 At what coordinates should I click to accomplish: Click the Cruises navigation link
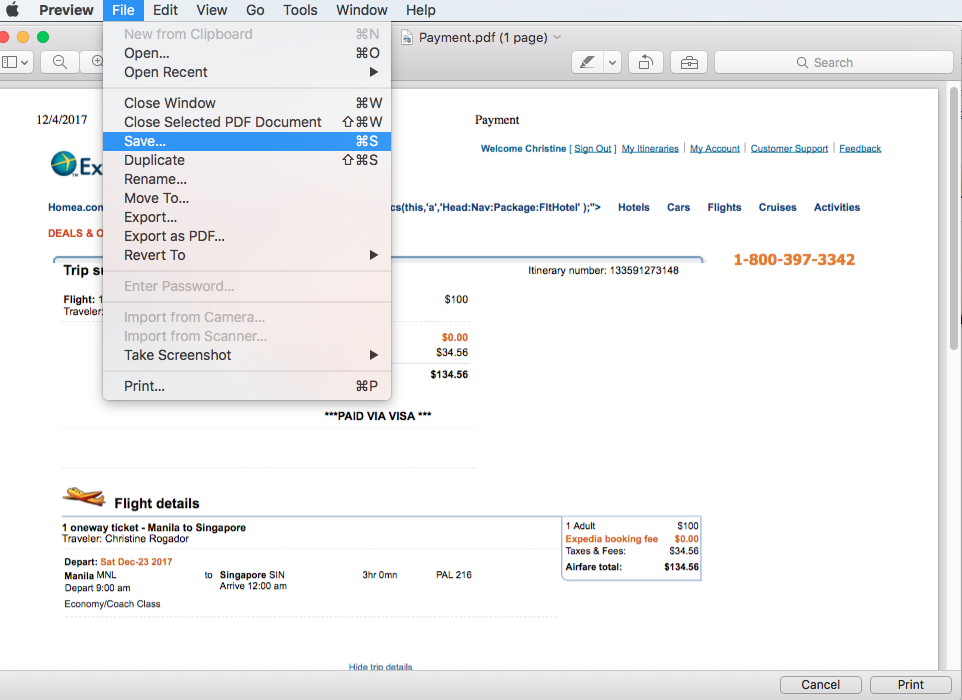[x=777, y=207]
